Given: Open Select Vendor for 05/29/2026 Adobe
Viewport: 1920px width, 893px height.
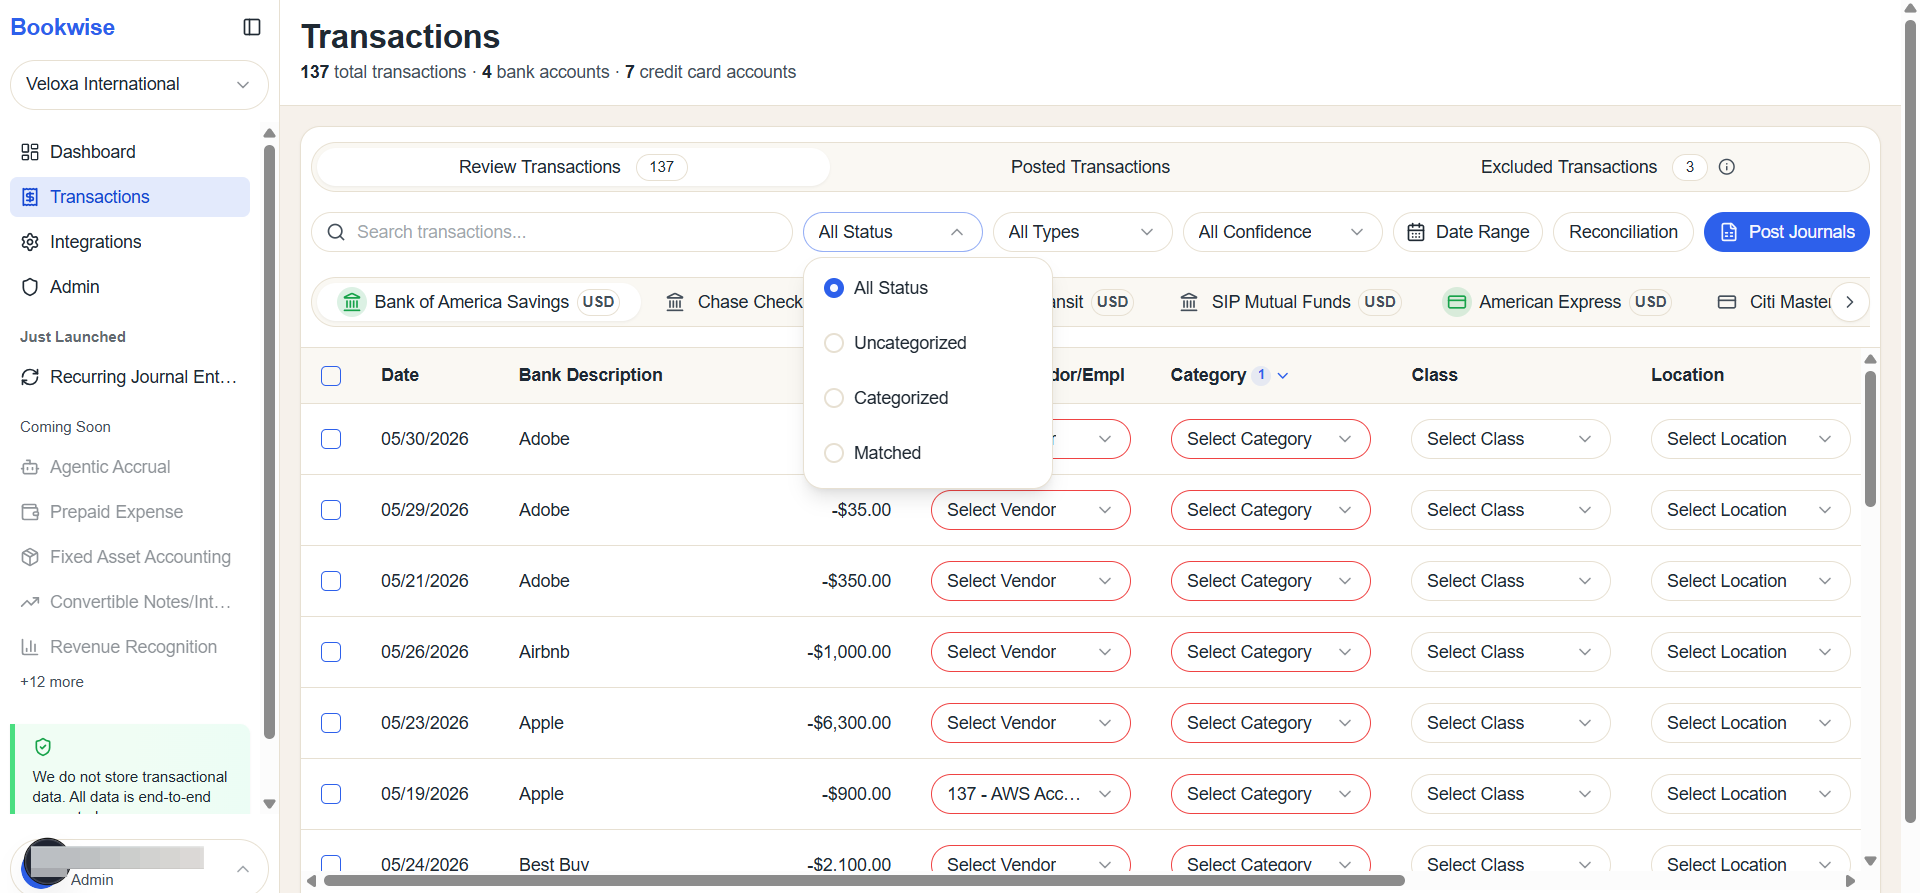Looking at the screenshot, I should pos(1030,510).
